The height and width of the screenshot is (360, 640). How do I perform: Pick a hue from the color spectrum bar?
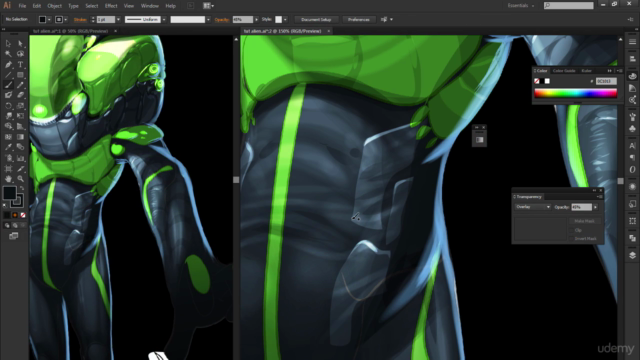pos(576,93)
